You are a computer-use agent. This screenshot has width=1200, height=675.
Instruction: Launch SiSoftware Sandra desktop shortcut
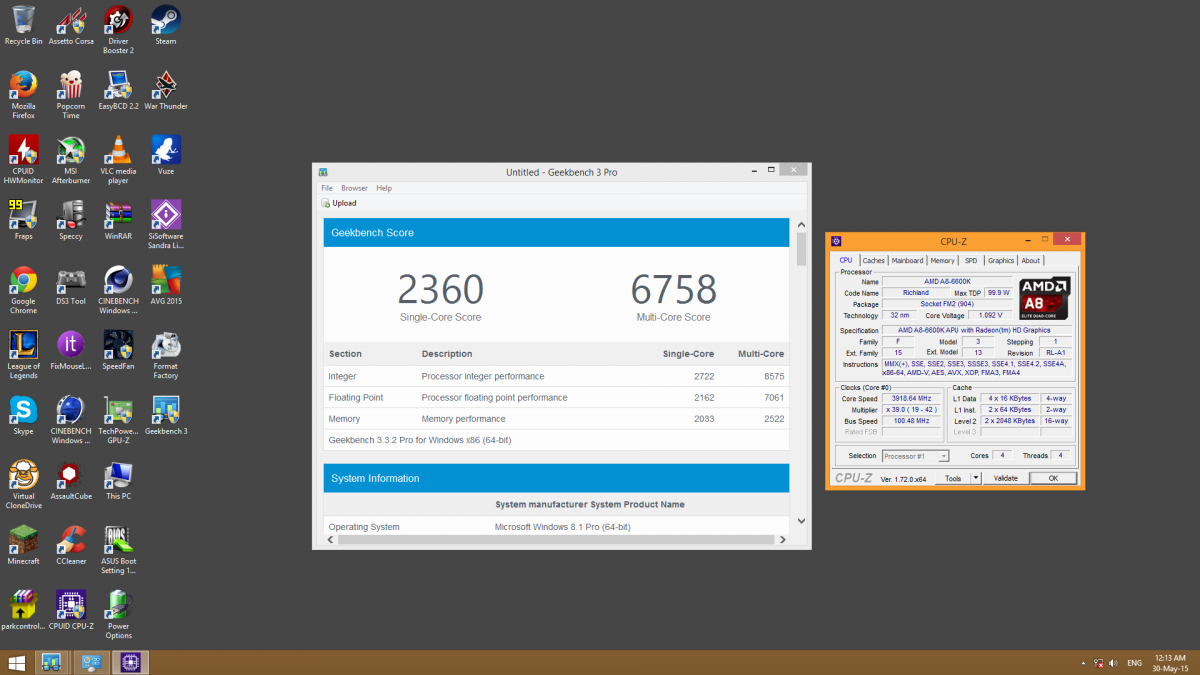(166, 225)
